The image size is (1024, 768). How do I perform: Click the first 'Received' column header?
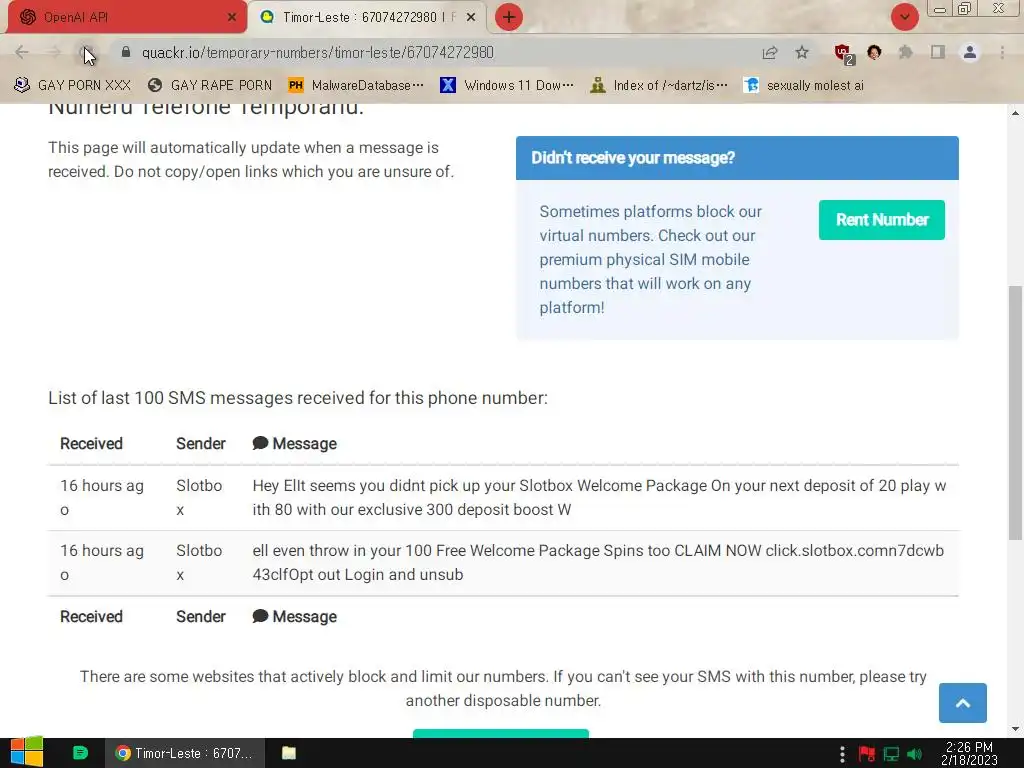click(91, 444)
